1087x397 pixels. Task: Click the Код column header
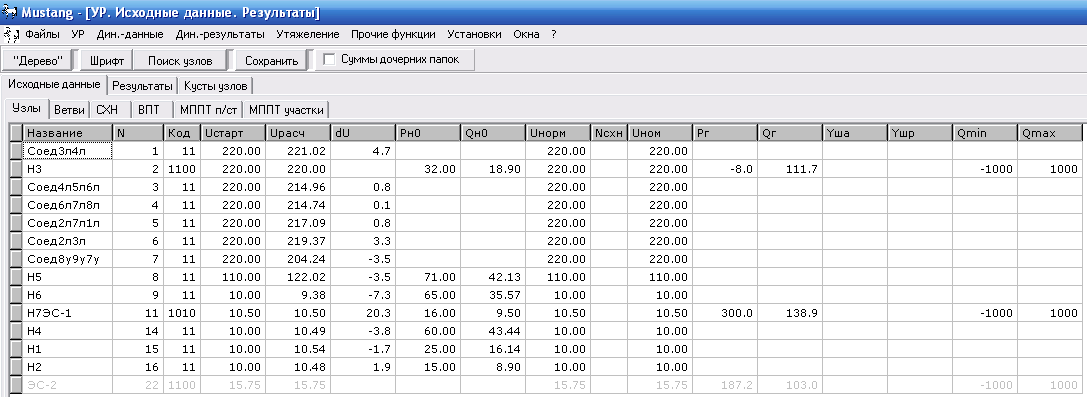(x=182, y=133)
